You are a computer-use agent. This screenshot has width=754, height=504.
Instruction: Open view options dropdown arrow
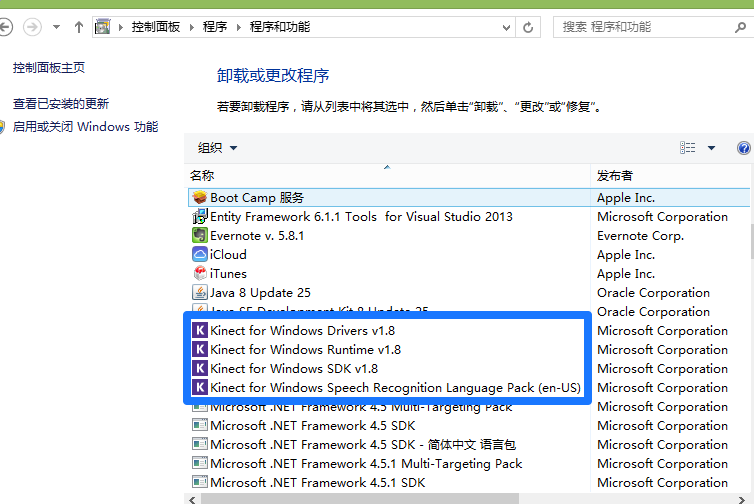coord(711,148)
